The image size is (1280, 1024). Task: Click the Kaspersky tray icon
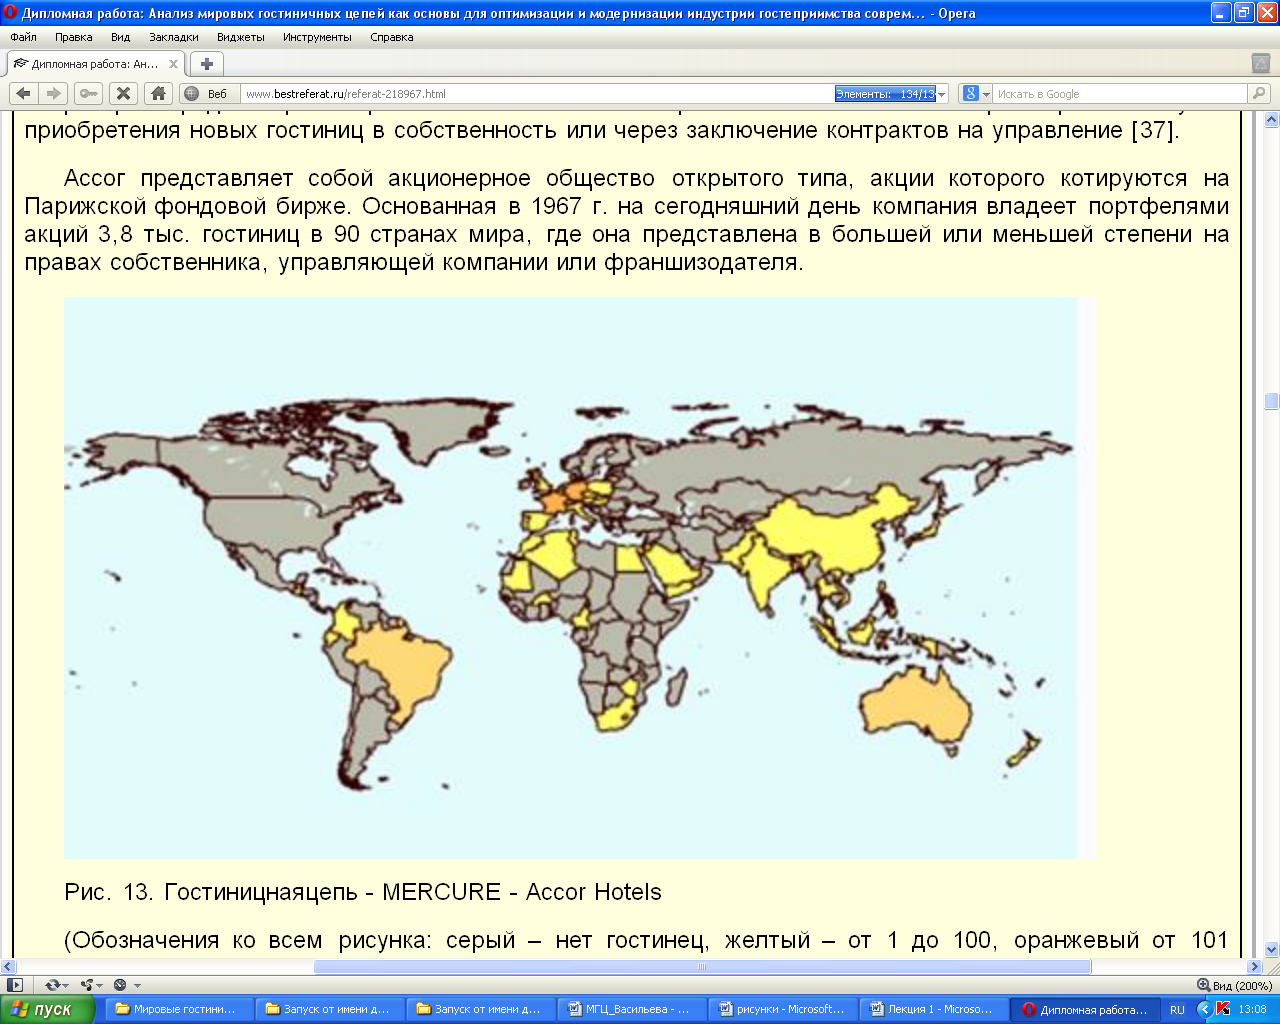coord(1223,1009)
